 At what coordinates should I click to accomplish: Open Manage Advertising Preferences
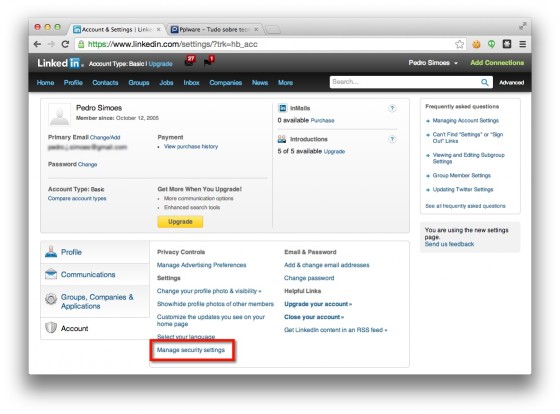coord(201,265)
